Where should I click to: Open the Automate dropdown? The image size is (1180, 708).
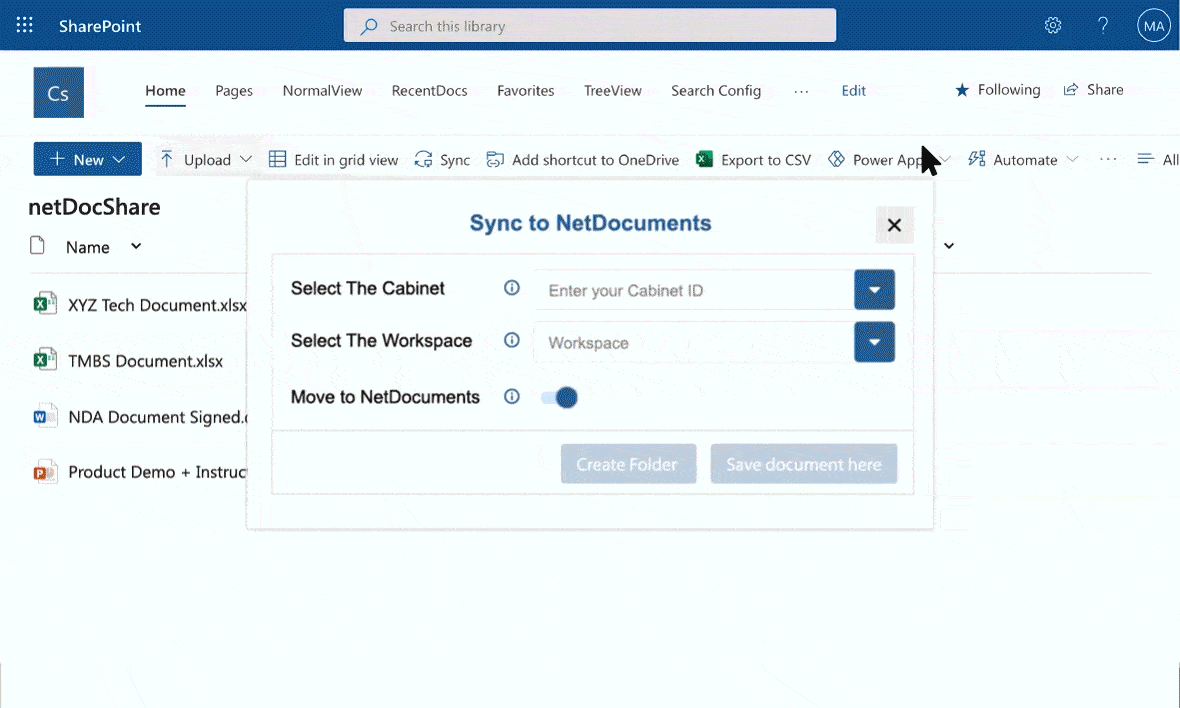(x=1023, y=160)
